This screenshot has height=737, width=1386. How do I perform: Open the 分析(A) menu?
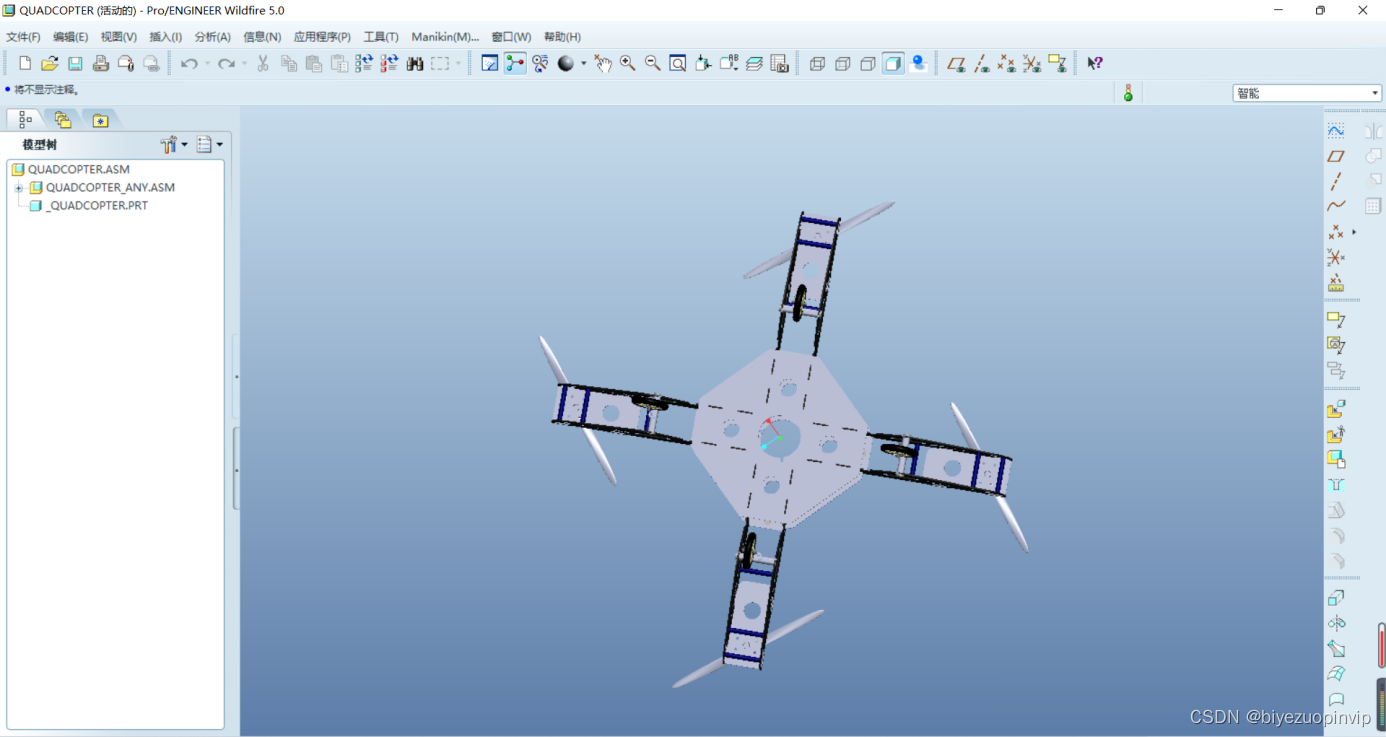coord(212,37)
